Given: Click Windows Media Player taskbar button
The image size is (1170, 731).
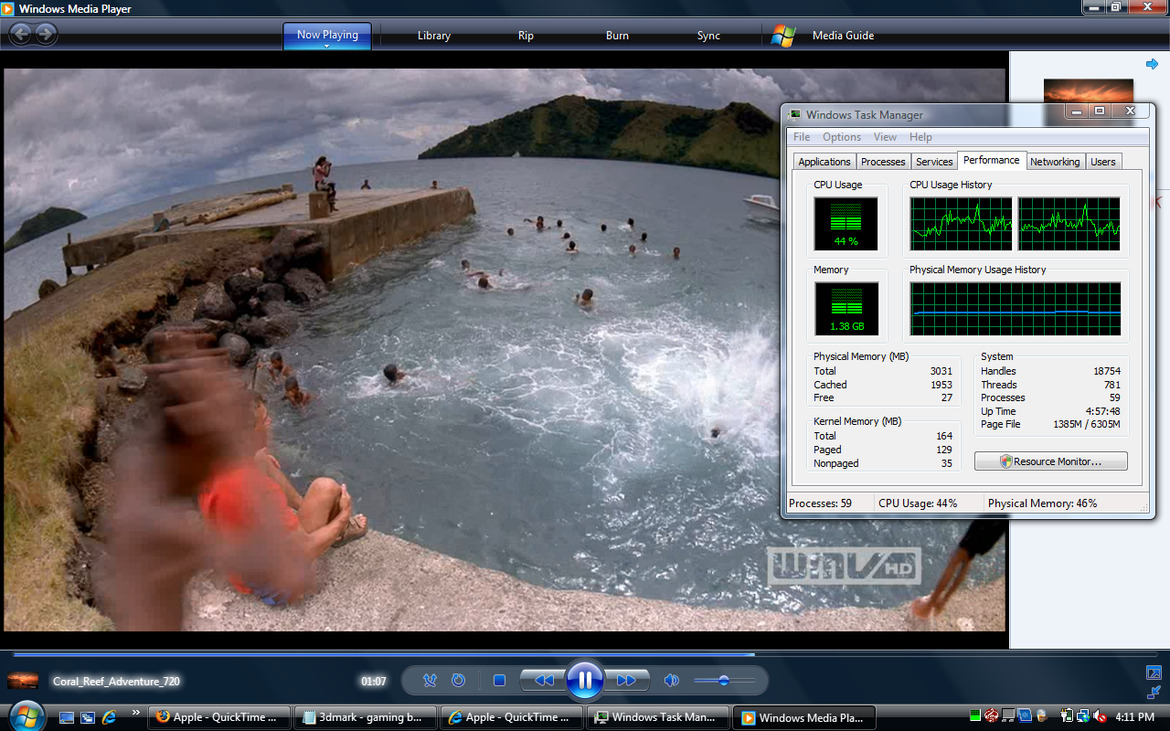Looking at the screenshot, I should tap(804, 717).
